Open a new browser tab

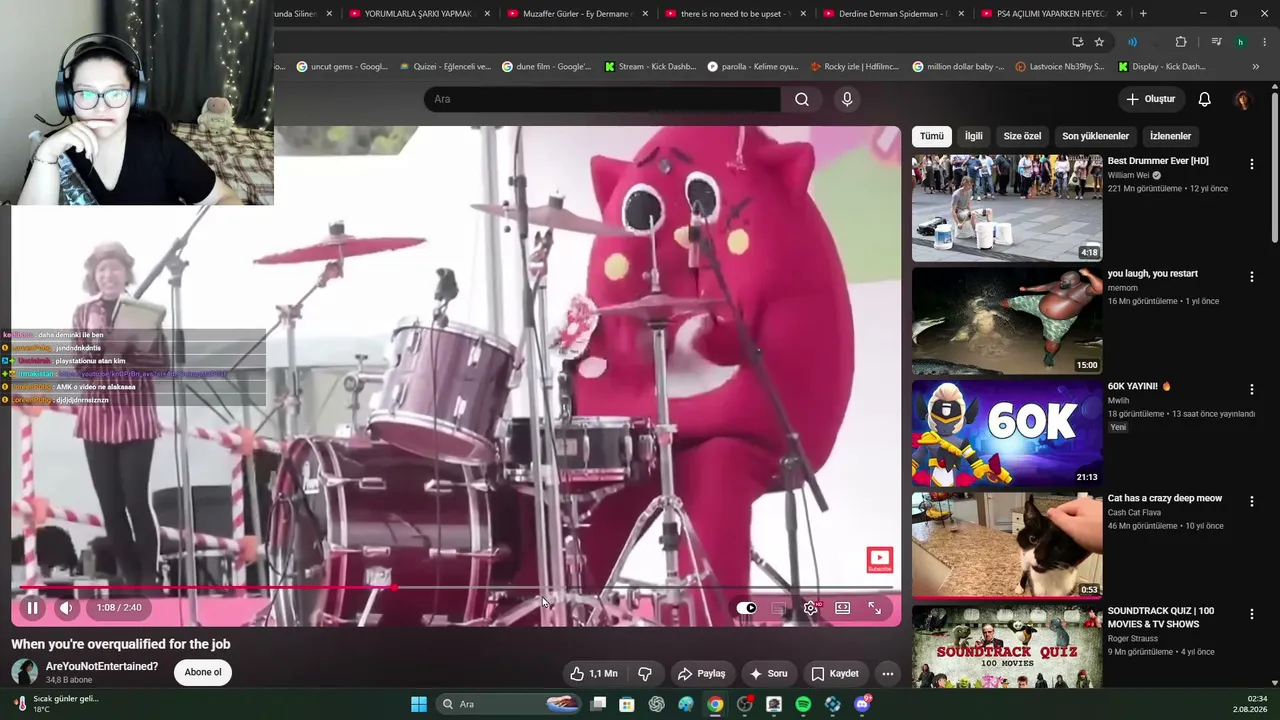1143,14
